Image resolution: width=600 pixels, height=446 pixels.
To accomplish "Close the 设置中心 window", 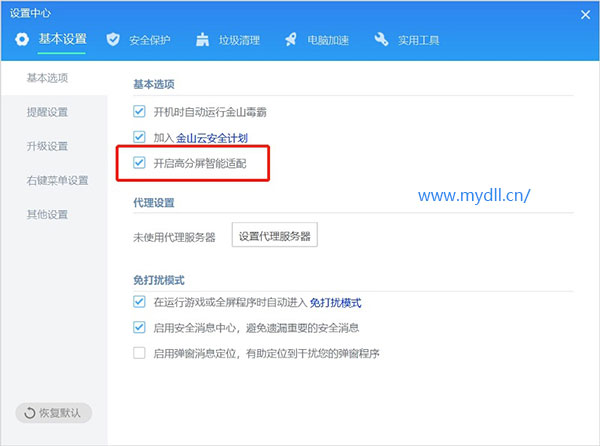I will [585, 15].
